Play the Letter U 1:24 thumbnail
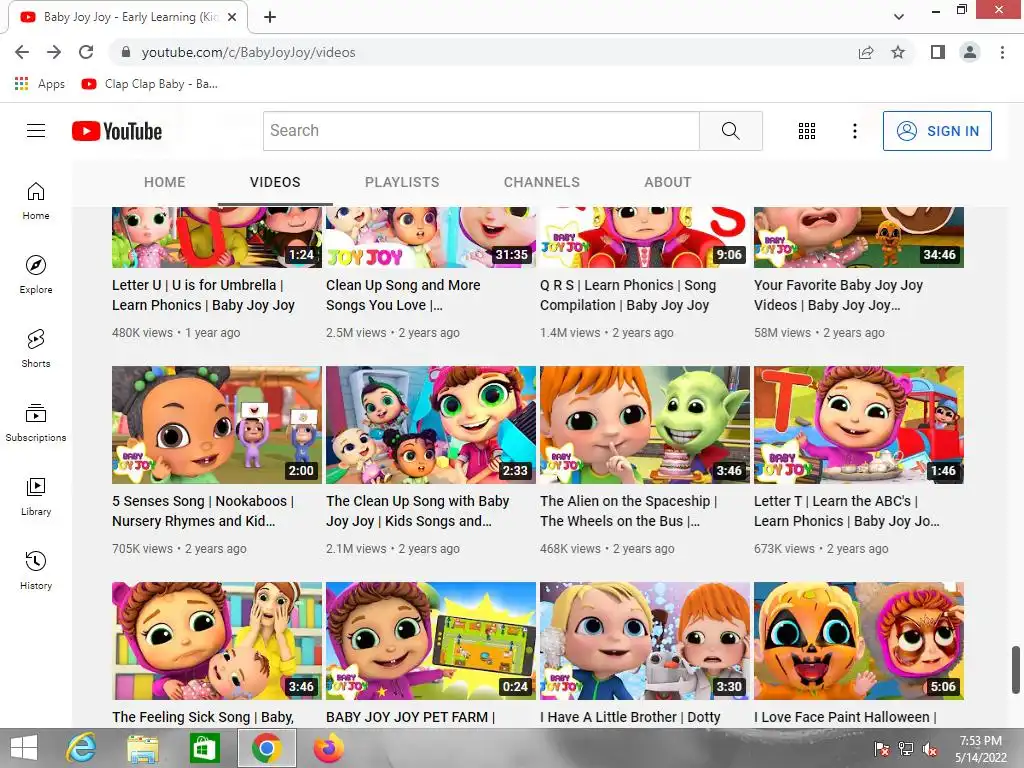1024x768 pixels. [x=217, y=238]
